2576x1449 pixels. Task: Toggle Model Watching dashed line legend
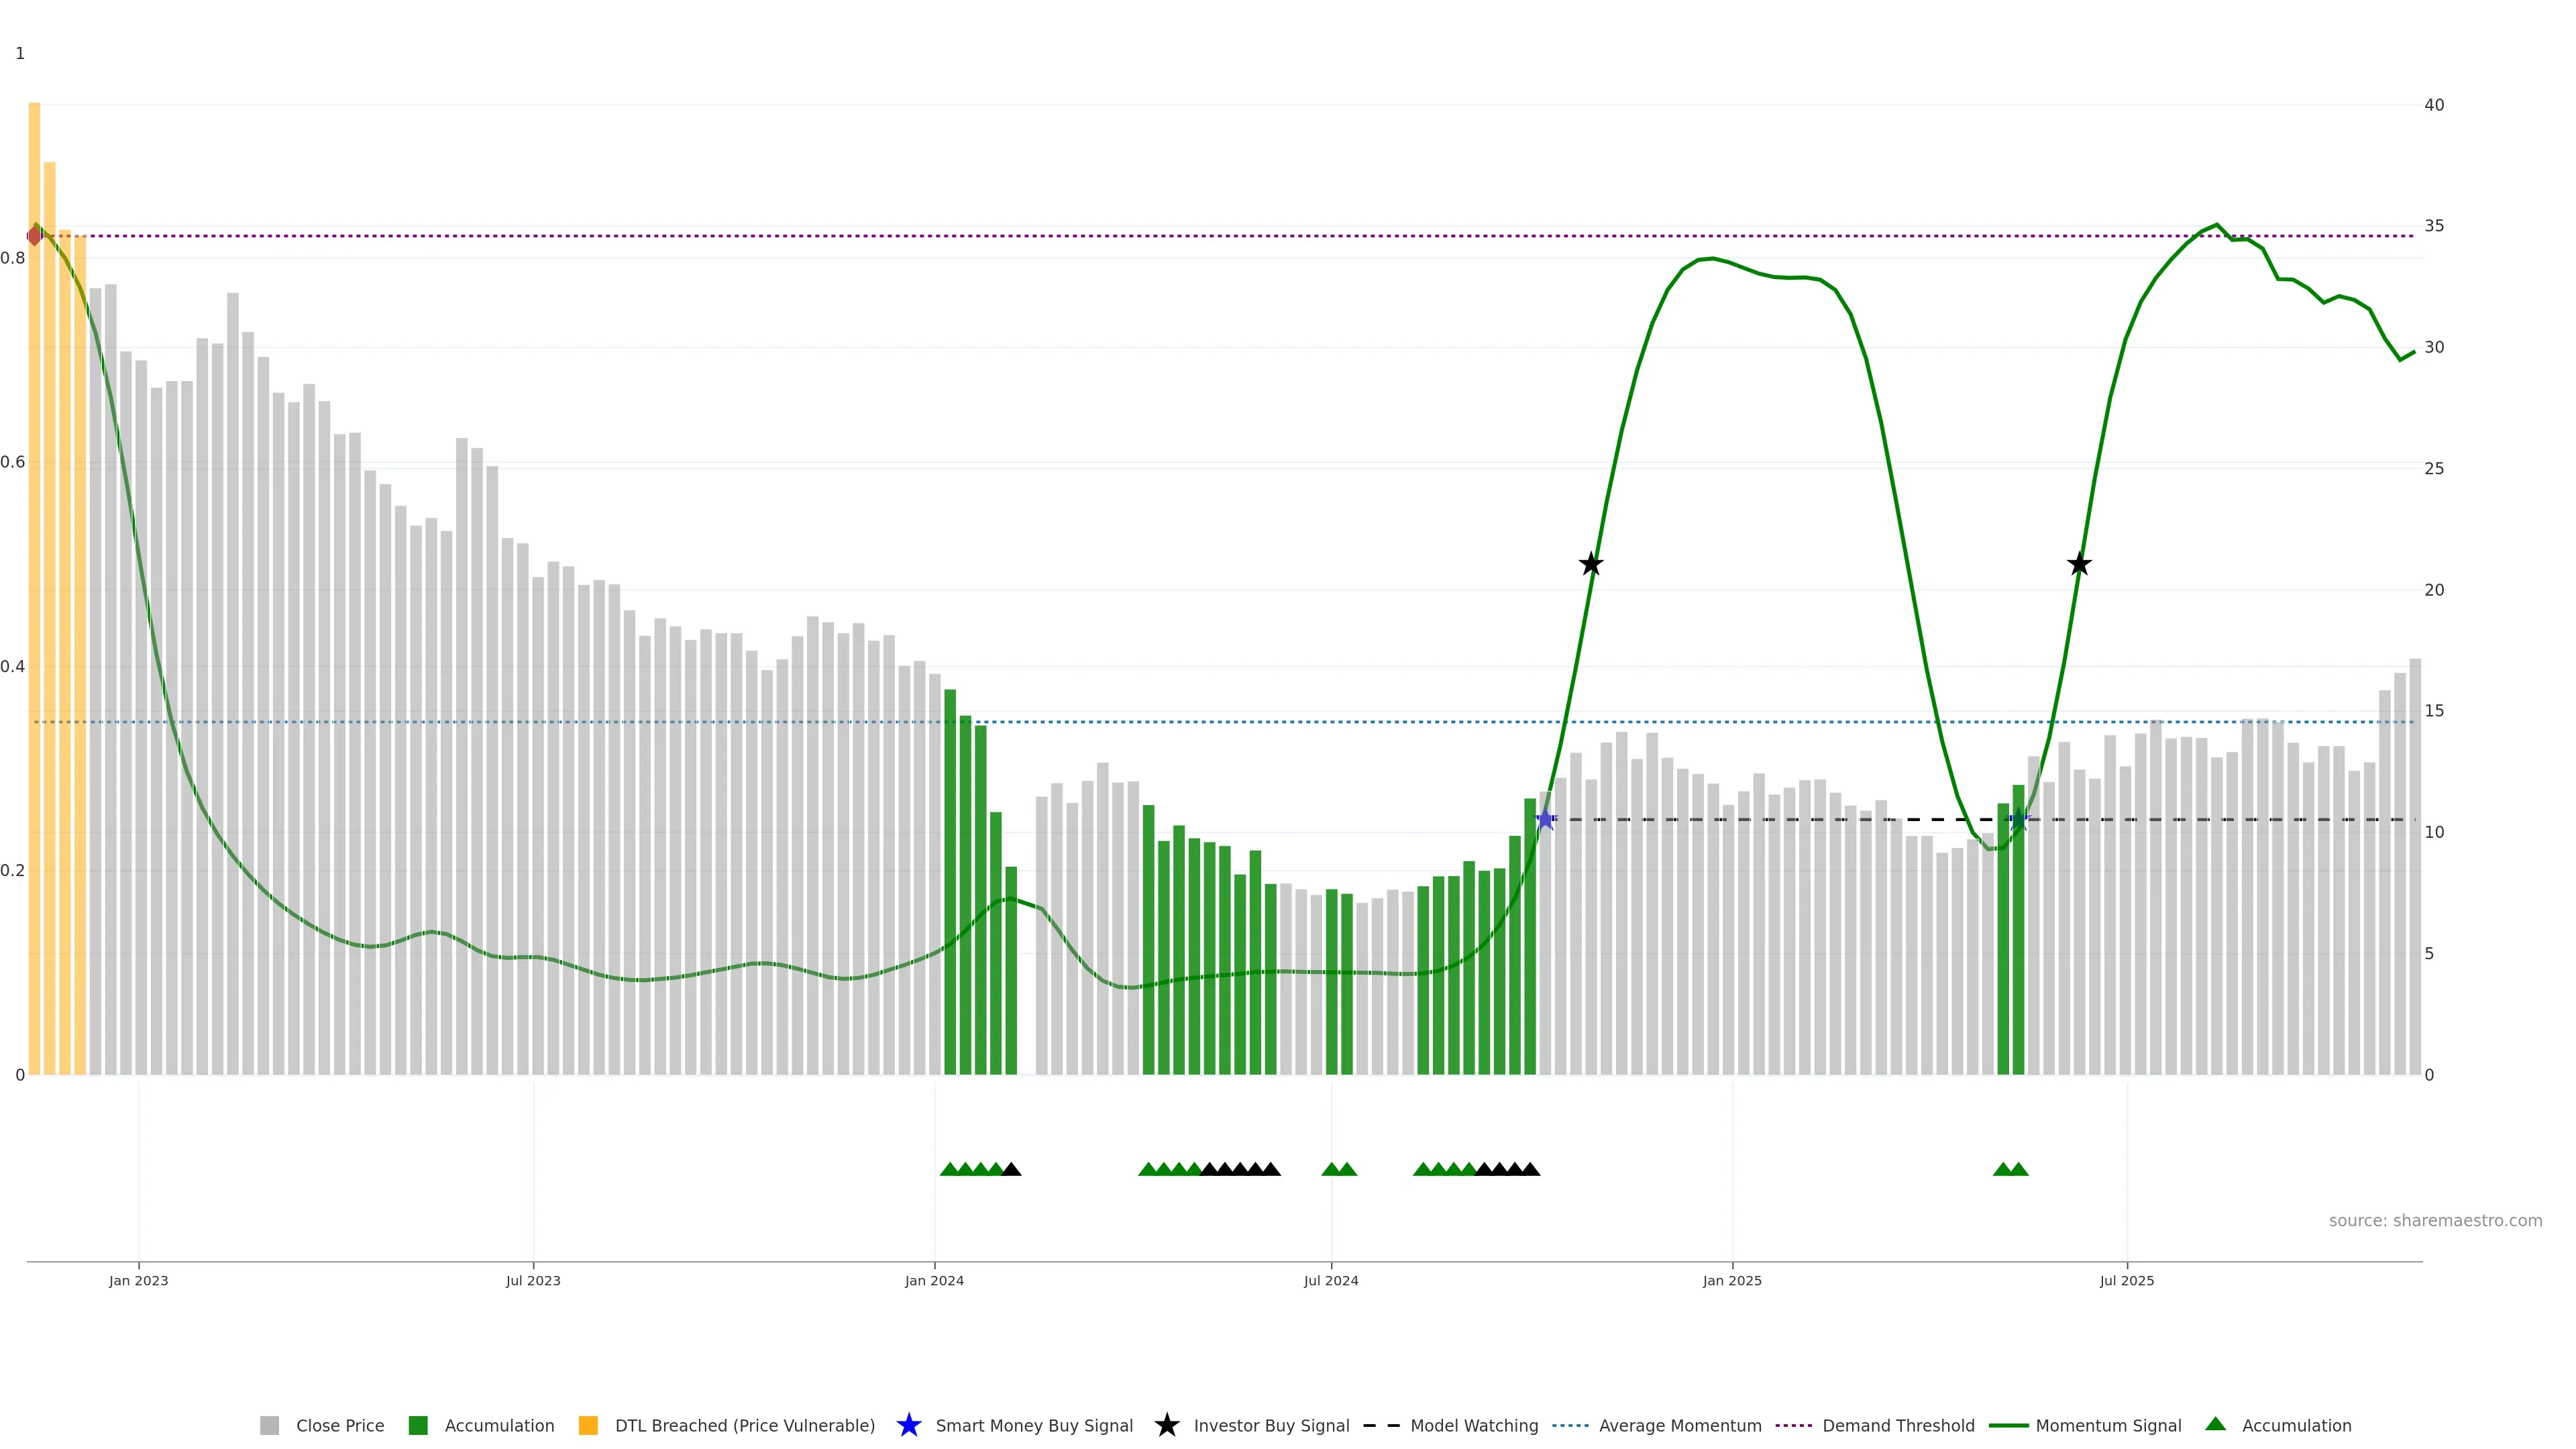(x=1473, y=1425)
